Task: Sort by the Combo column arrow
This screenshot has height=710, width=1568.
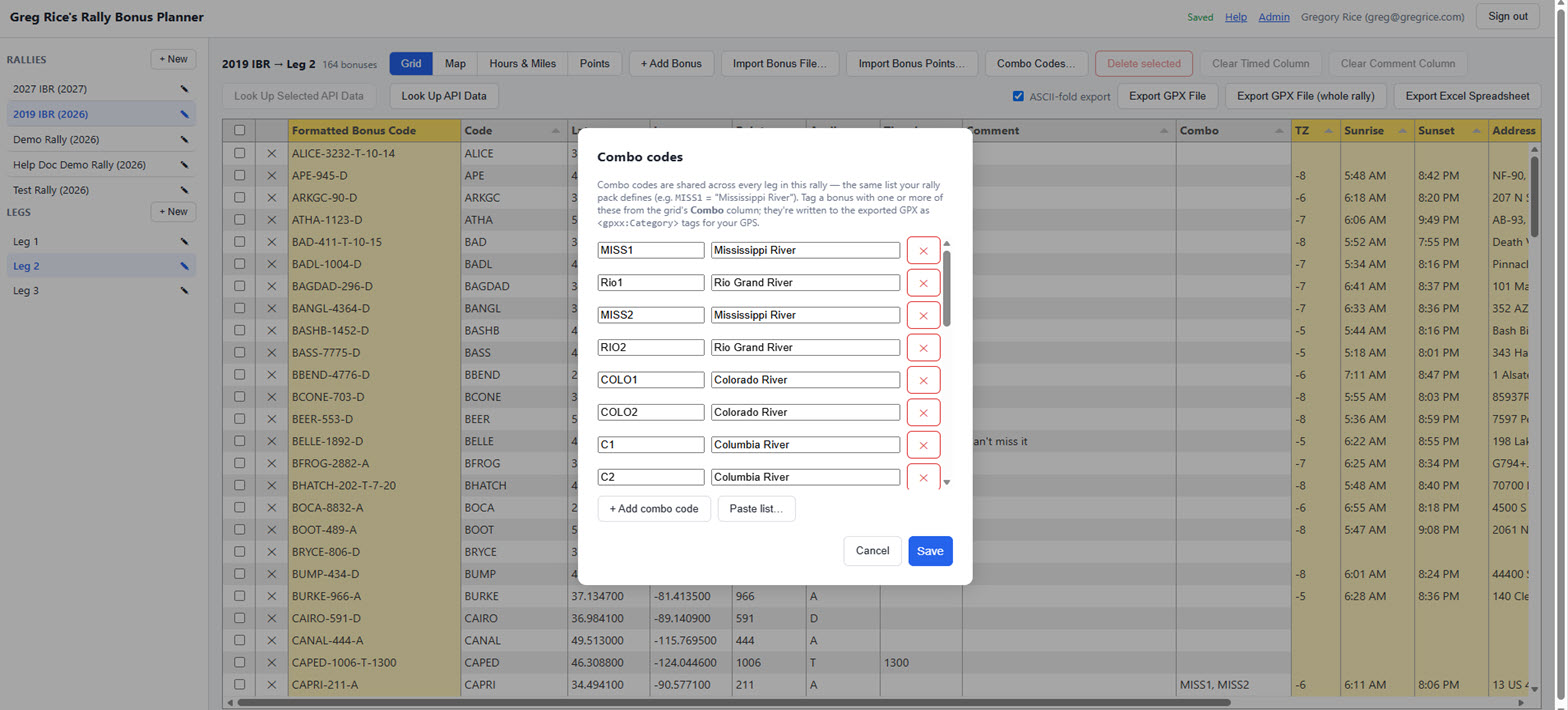Action: point(1281,131)
